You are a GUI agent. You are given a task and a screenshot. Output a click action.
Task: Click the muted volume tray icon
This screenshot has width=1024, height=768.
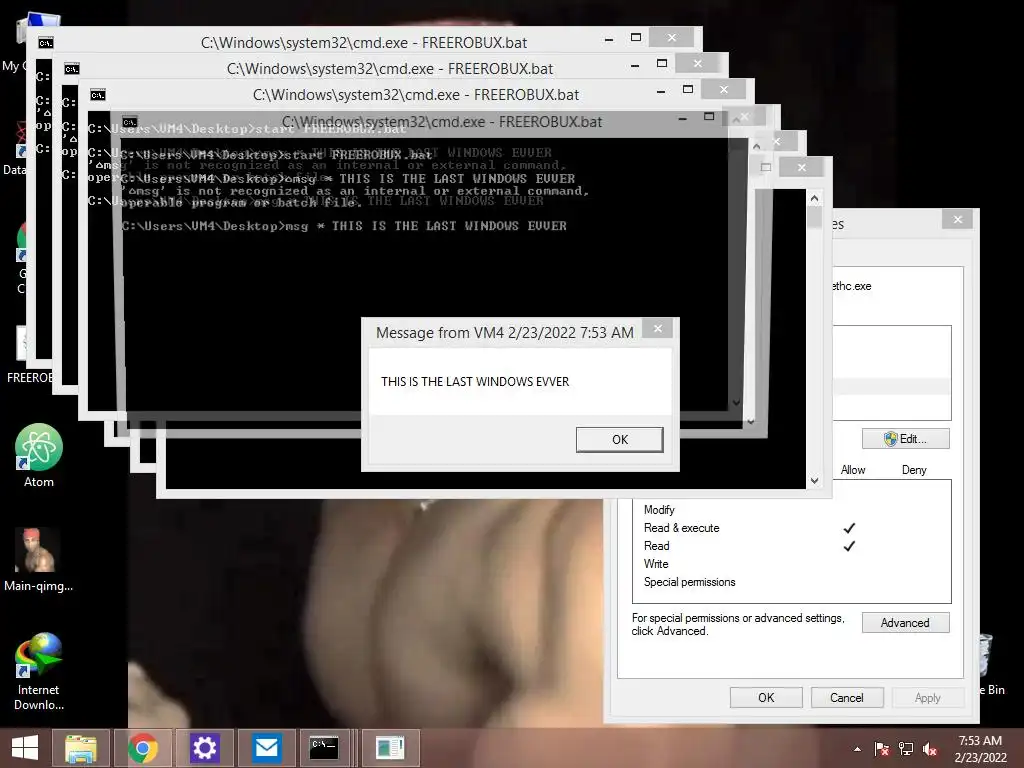(x=929, y=749)
